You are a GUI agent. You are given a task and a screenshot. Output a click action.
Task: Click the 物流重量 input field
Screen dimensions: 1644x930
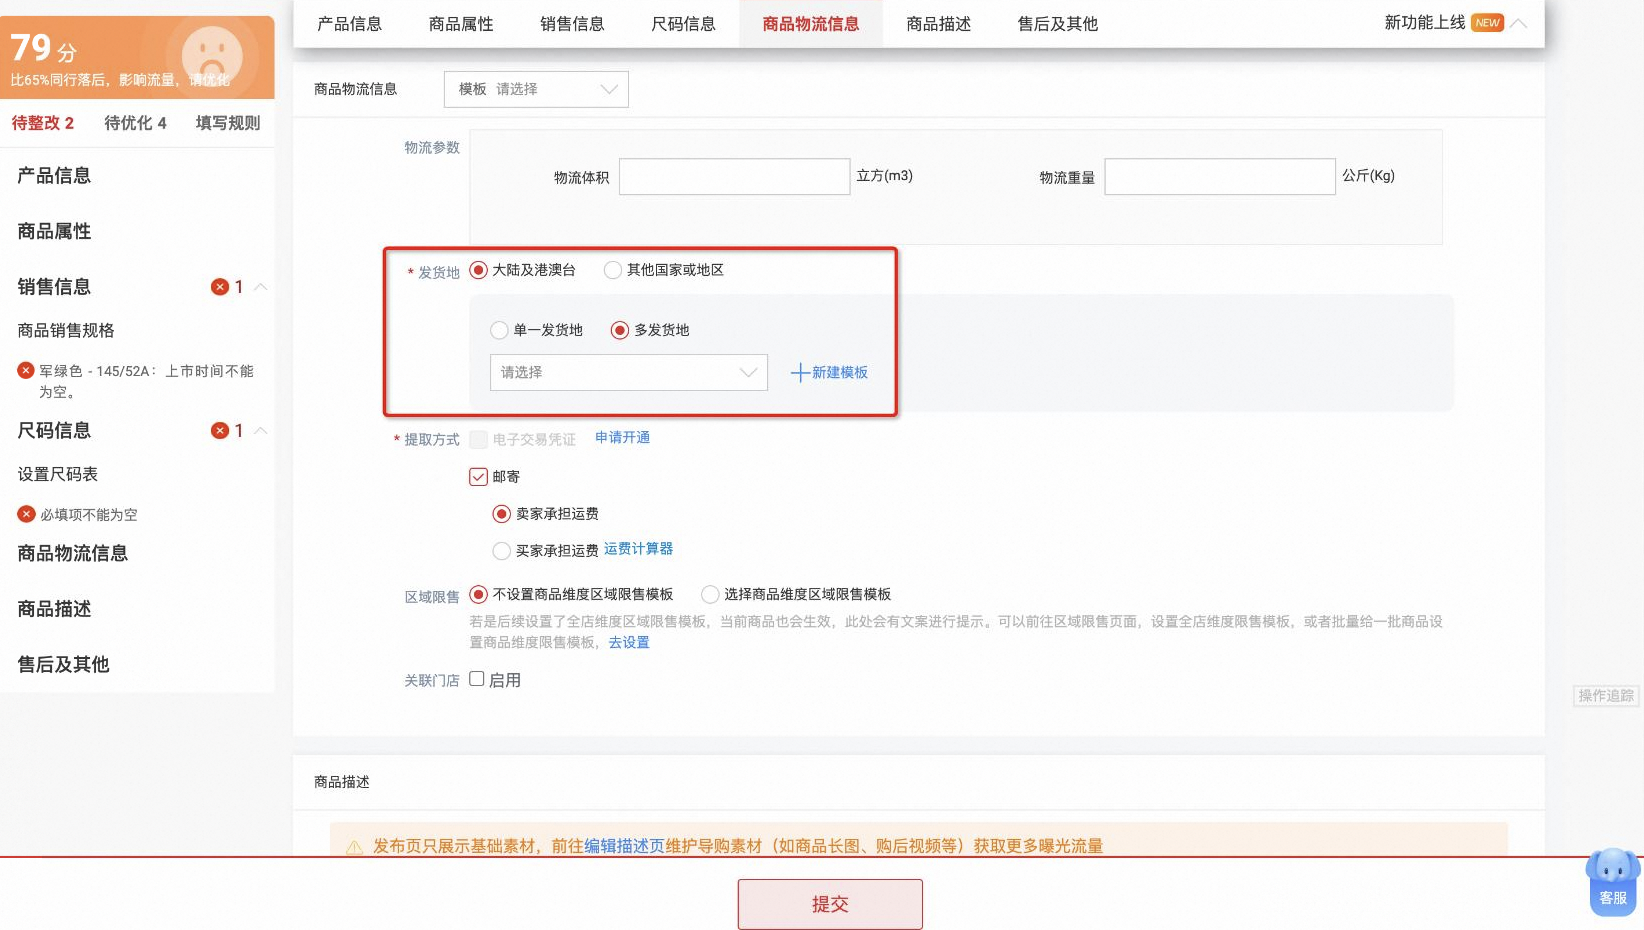(x=1220, y=177)
